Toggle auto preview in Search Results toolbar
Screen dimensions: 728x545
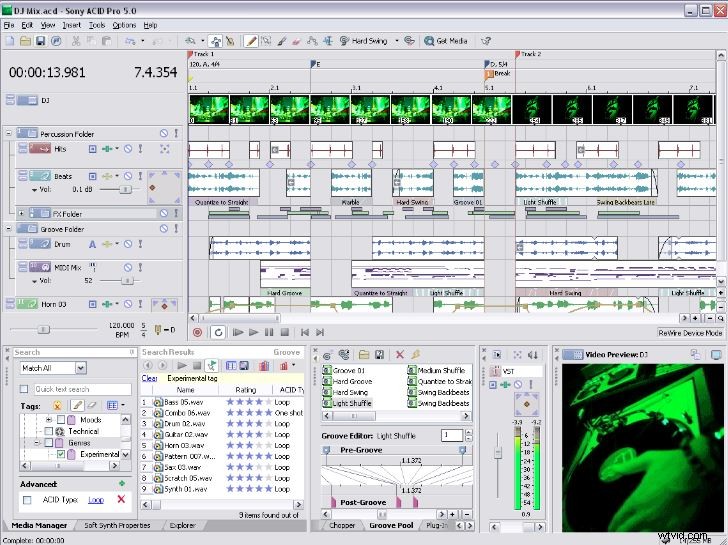tap(212, 366)
